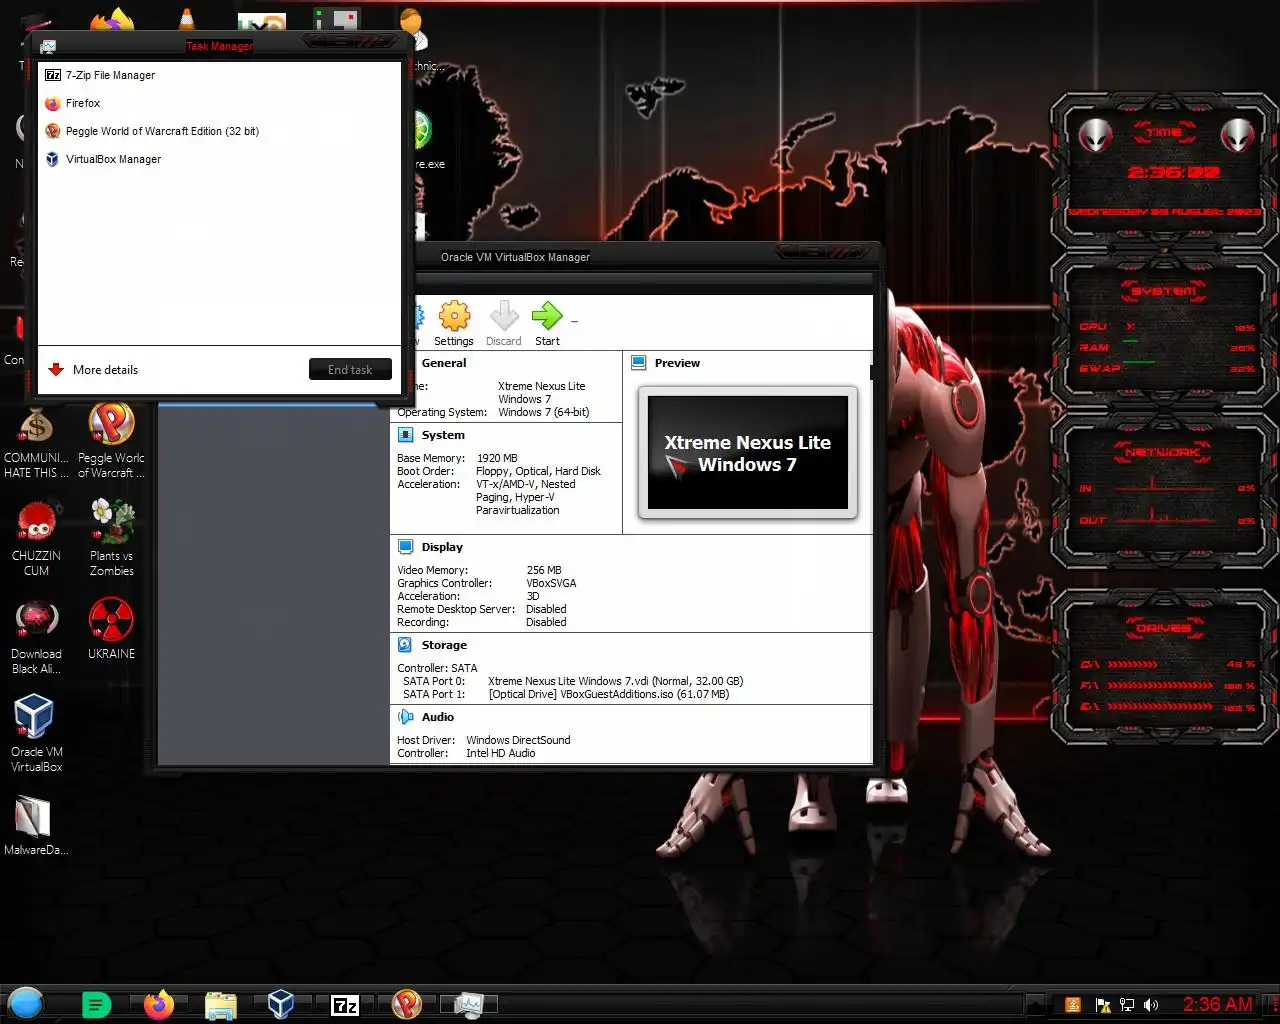This screenshot has height=1024, width=1280.
Task: Open the Storage section header in VirtualBox
Action: 444,645
